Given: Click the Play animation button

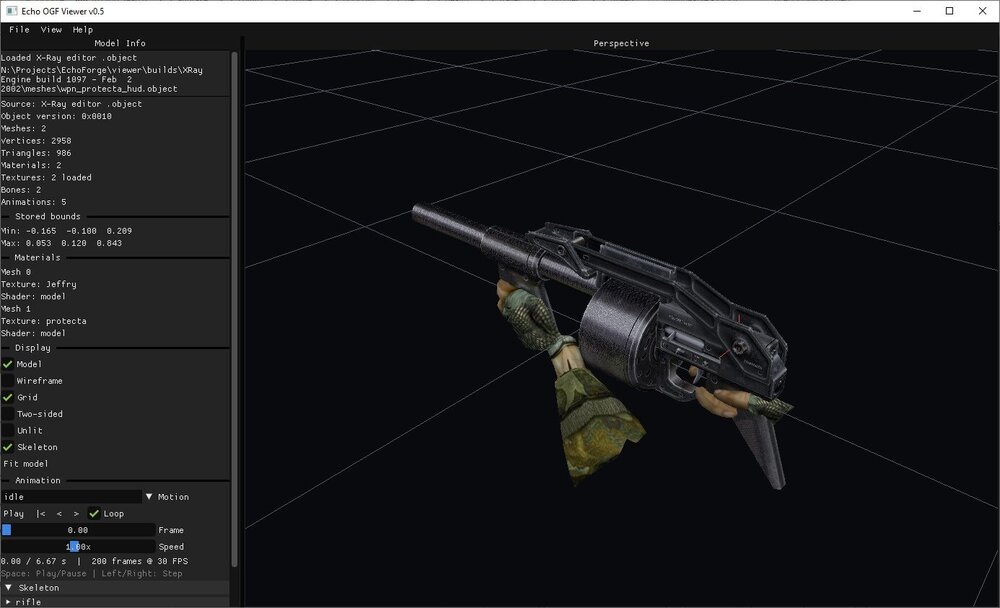Looking at the screenshot, I should coord(13,514).
